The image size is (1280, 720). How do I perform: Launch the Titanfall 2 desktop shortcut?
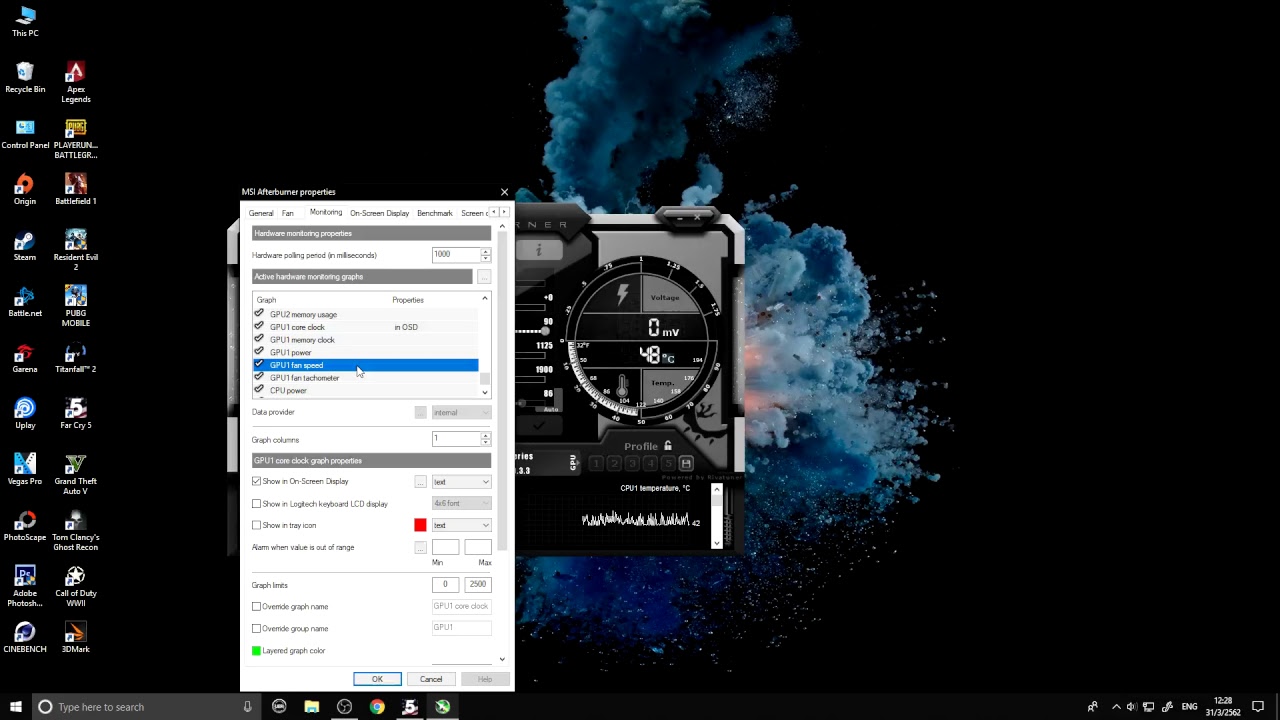75,358
